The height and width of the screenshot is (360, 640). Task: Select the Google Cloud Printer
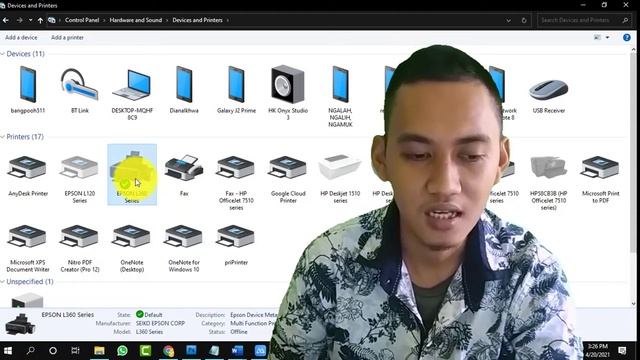[x=288, y=179]
